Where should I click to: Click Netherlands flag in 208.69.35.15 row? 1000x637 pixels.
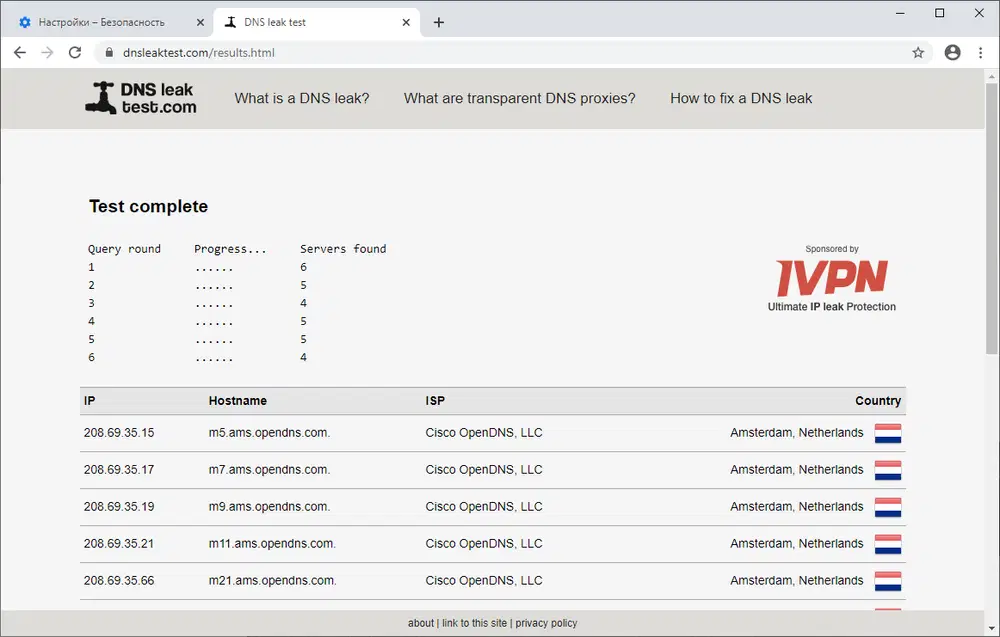pos(888,434)
